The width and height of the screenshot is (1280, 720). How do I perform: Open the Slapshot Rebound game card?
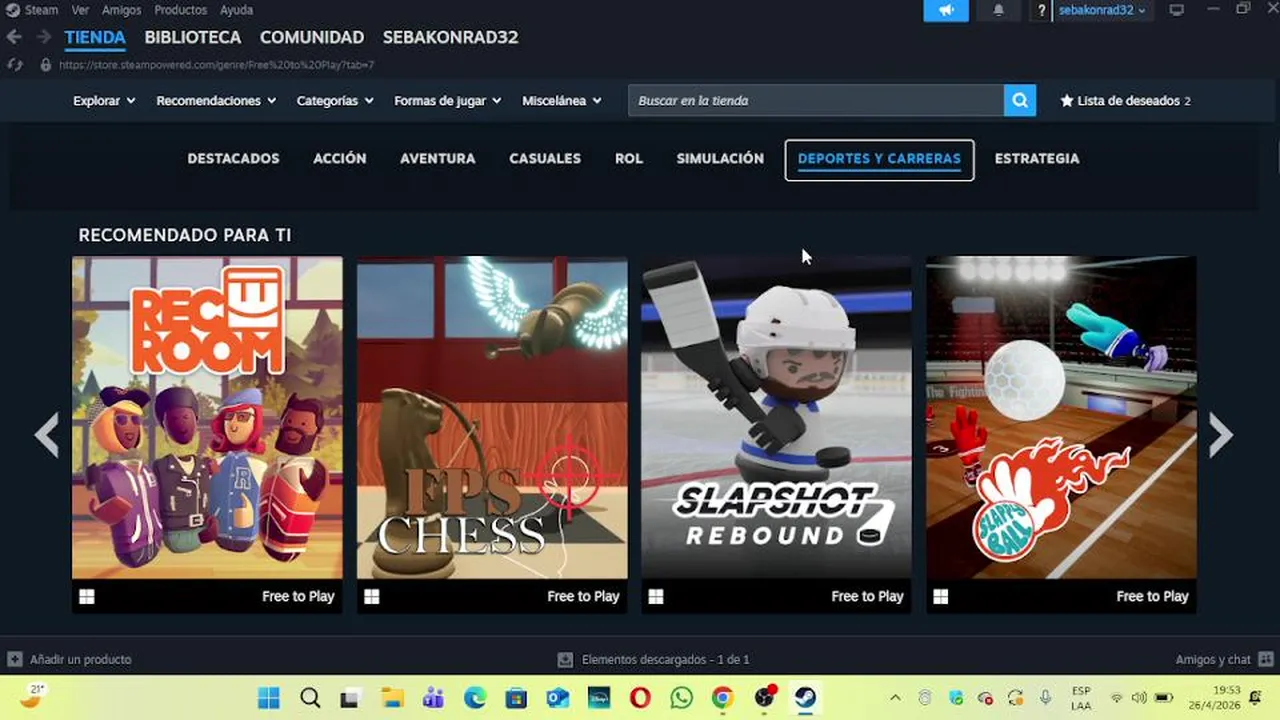[x=776, y=434]
